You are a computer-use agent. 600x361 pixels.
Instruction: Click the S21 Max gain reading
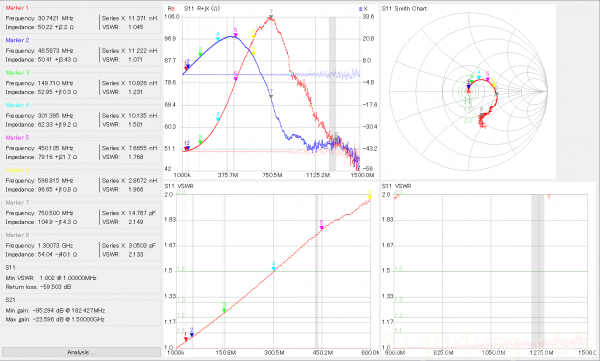(x=55, y=320)
